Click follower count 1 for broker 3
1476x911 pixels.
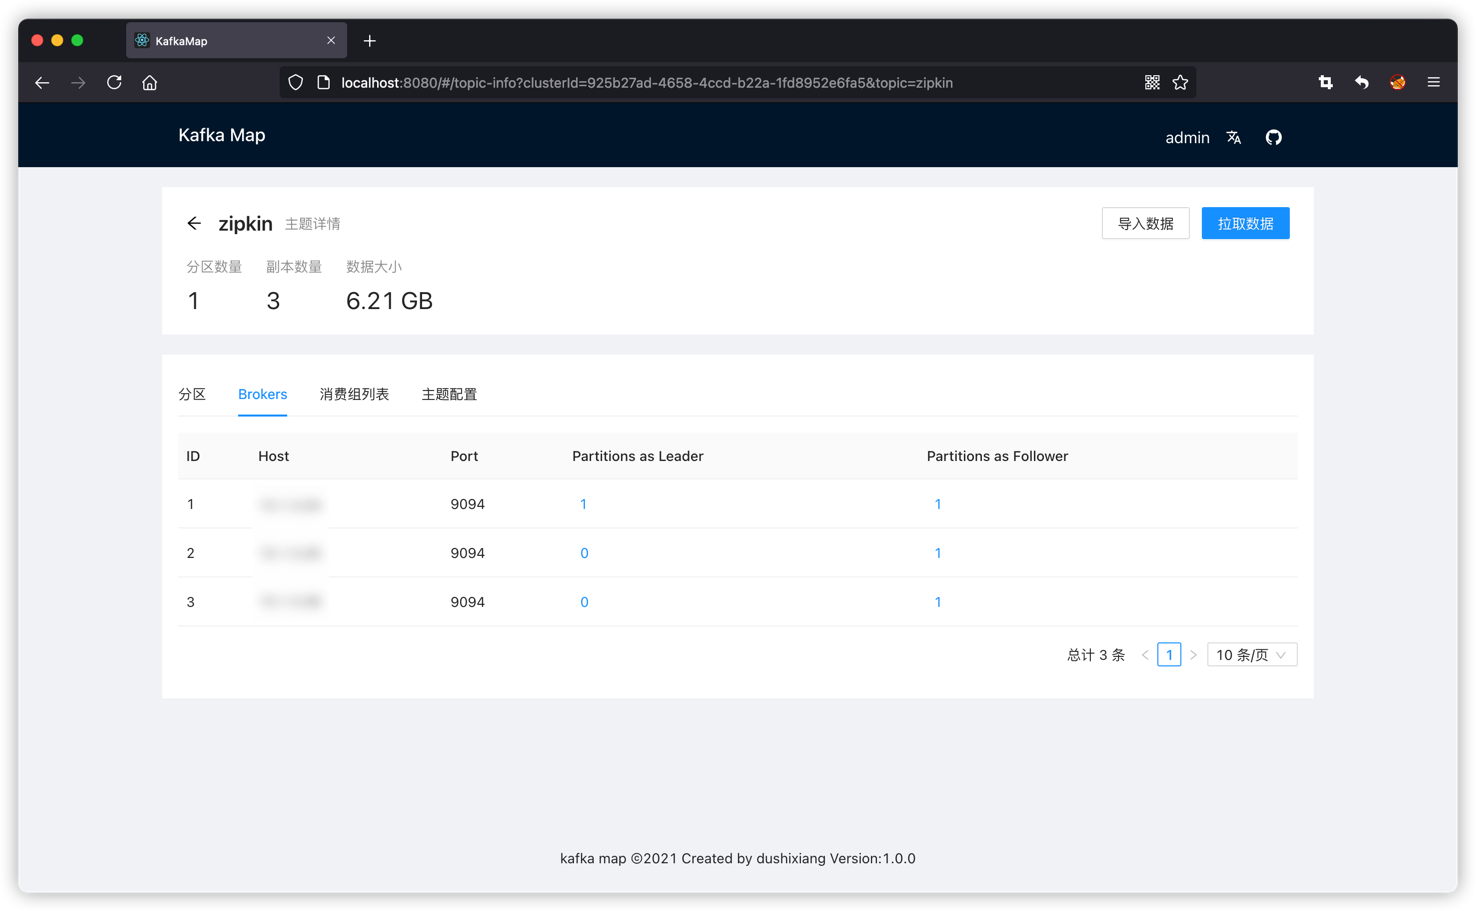point(937,602)
